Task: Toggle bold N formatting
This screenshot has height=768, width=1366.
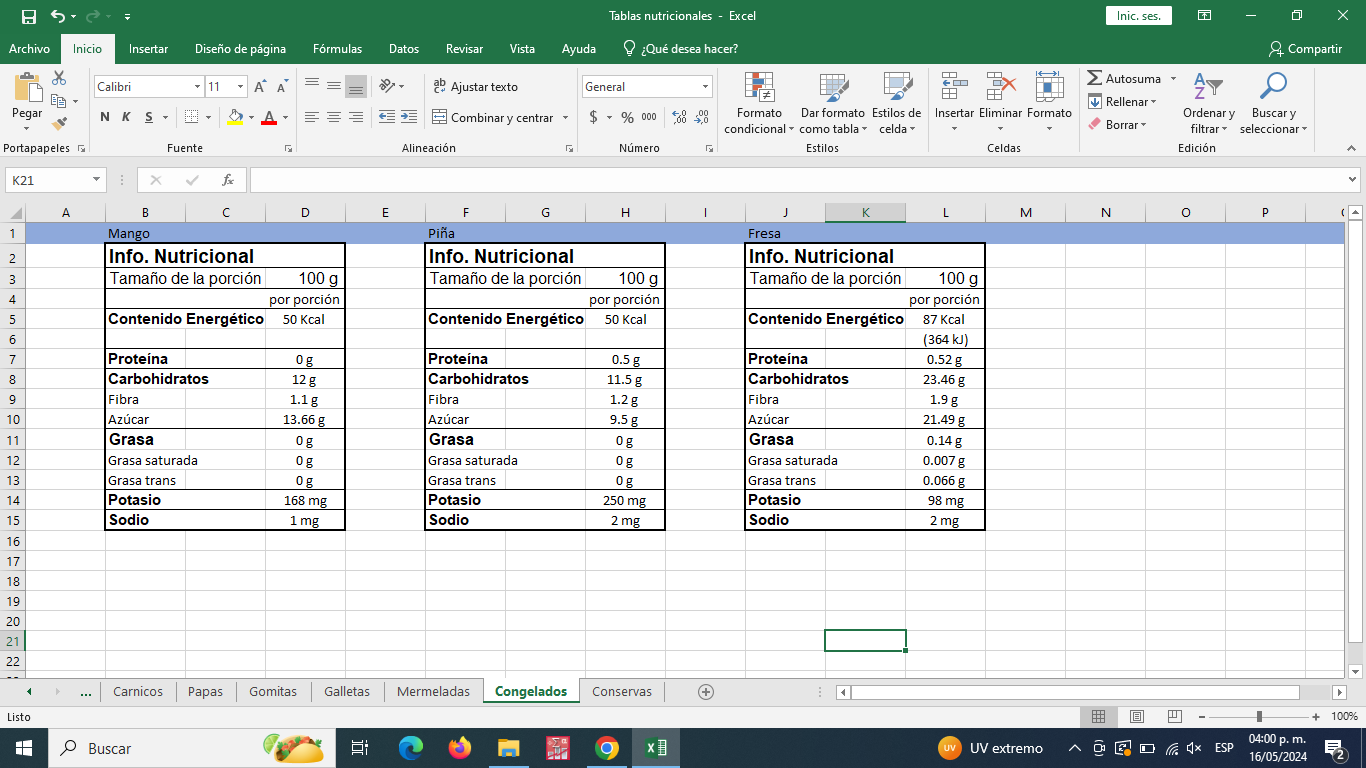Action: click(x=105, y=117)
